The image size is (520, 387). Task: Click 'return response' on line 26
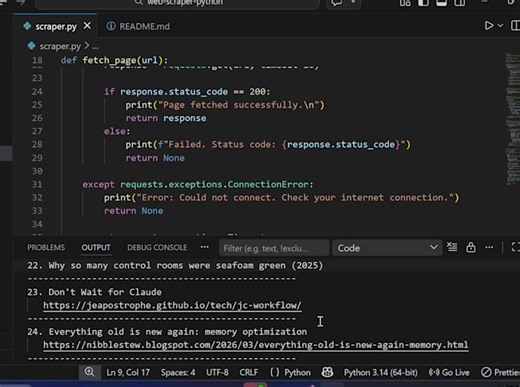tap(166, 118)
